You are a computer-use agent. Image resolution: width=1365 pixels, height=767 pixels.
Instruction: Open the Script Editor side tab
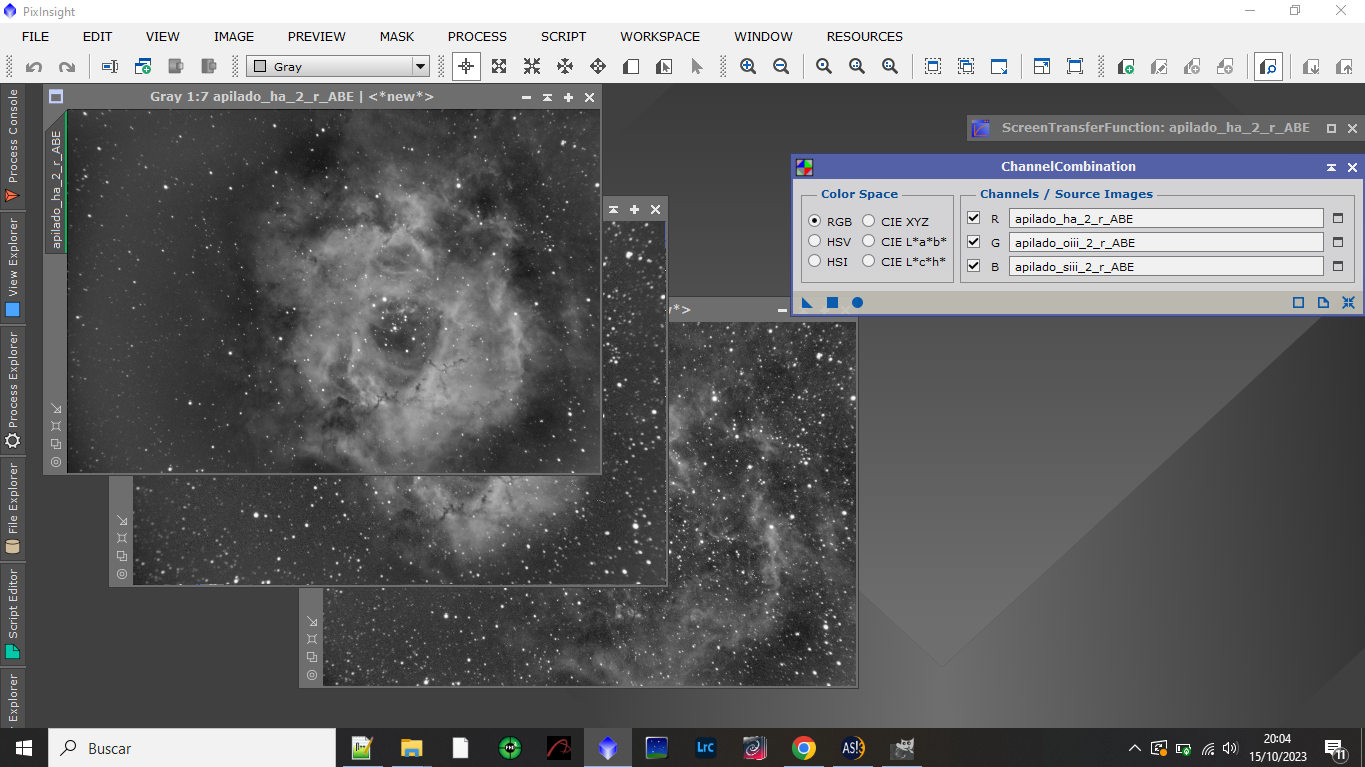click(x=13, y=612)
